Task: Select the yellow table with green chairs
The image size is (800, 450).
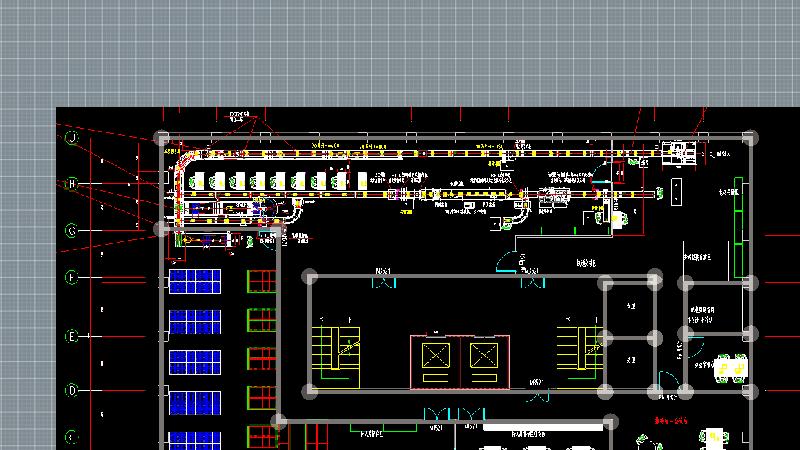Action: click(x=730, y=368)
